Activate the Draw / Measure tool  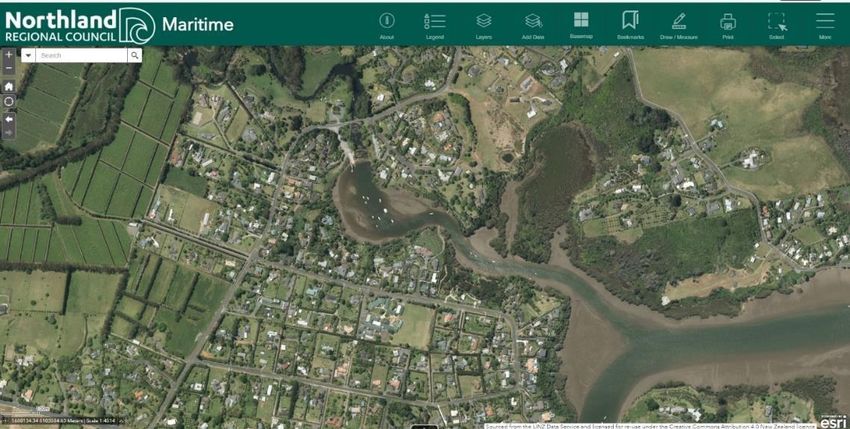tap(679, 24)
